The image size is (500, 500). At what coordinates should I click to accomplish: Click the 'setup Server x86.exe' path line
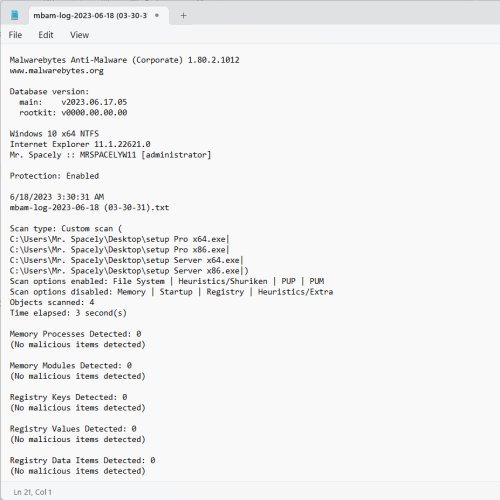tap(129, 271)
